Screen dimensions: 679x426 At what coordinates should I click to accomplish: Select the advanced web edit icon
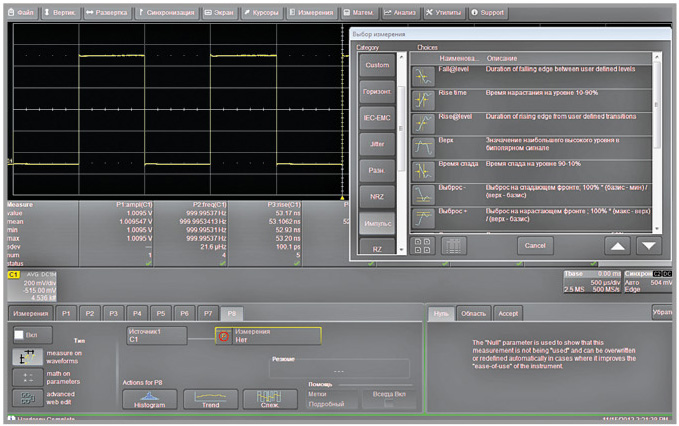tap(26, 398)
